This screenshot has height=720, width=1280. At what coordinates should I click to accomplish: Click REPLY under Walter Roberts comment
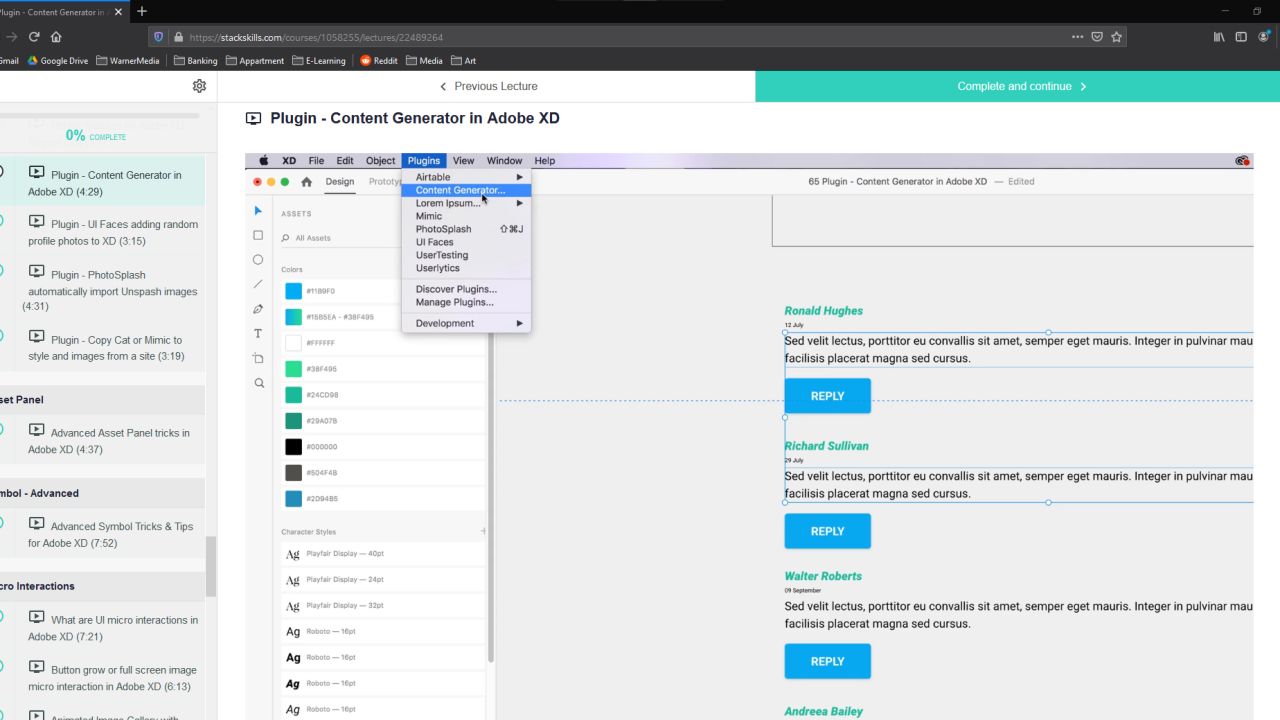(827, 661)
